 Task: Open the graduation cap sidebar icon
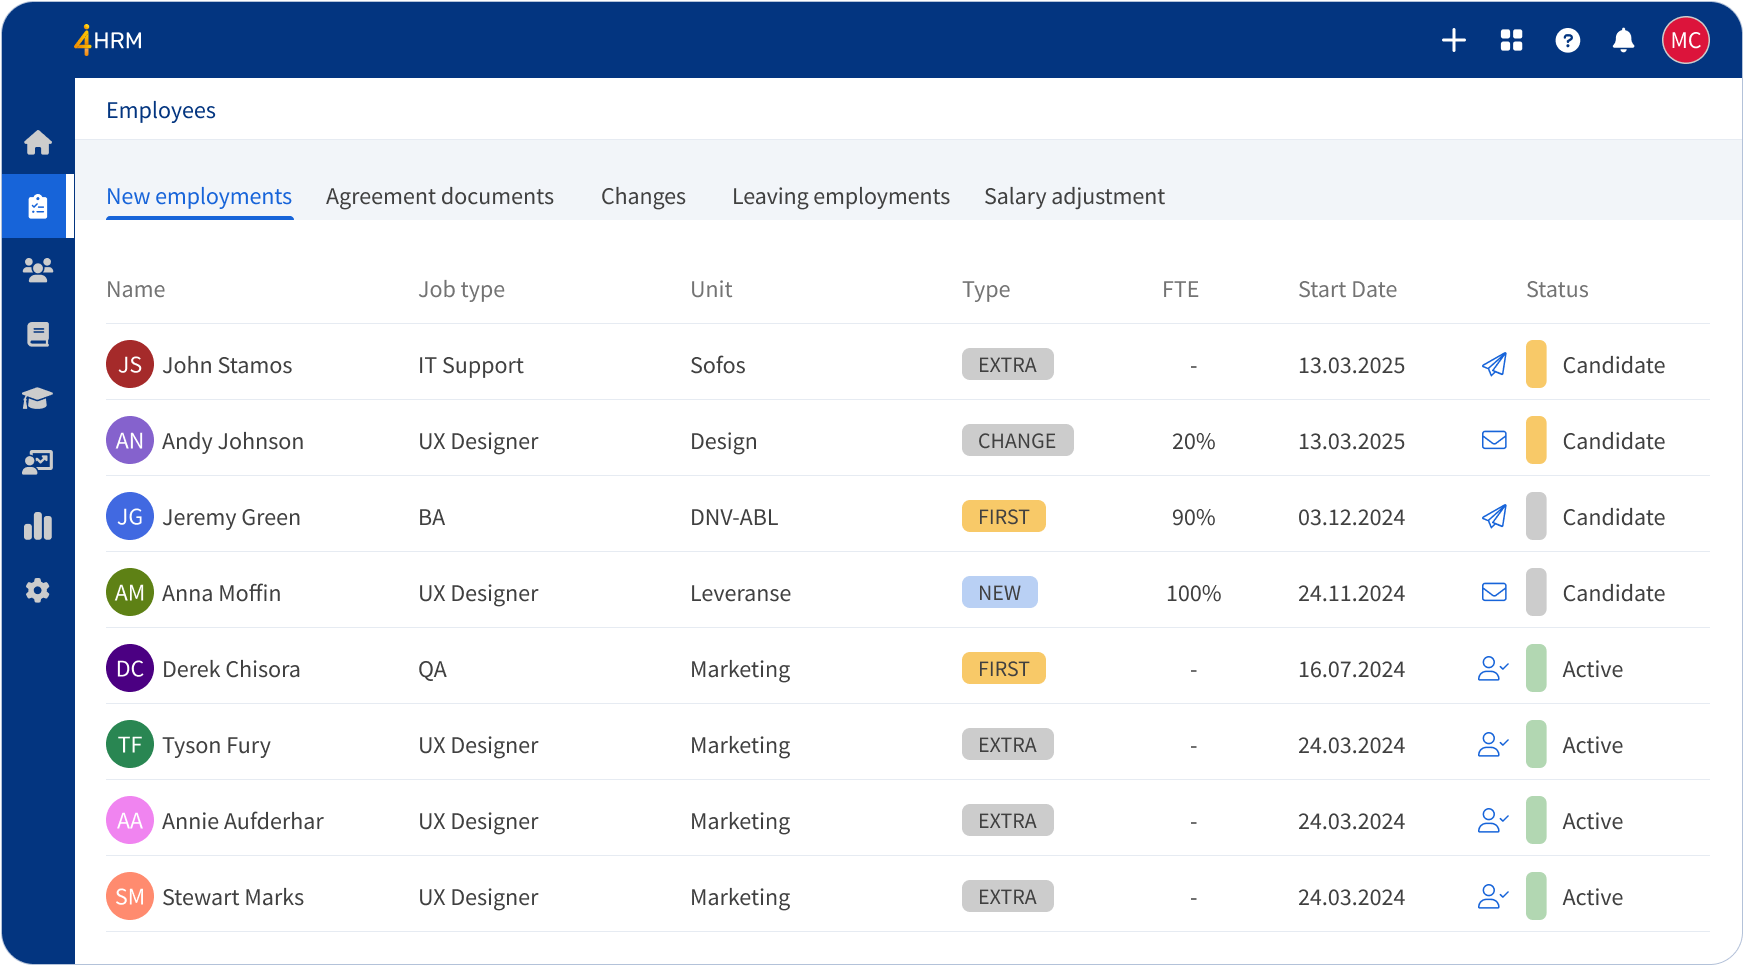38,398
